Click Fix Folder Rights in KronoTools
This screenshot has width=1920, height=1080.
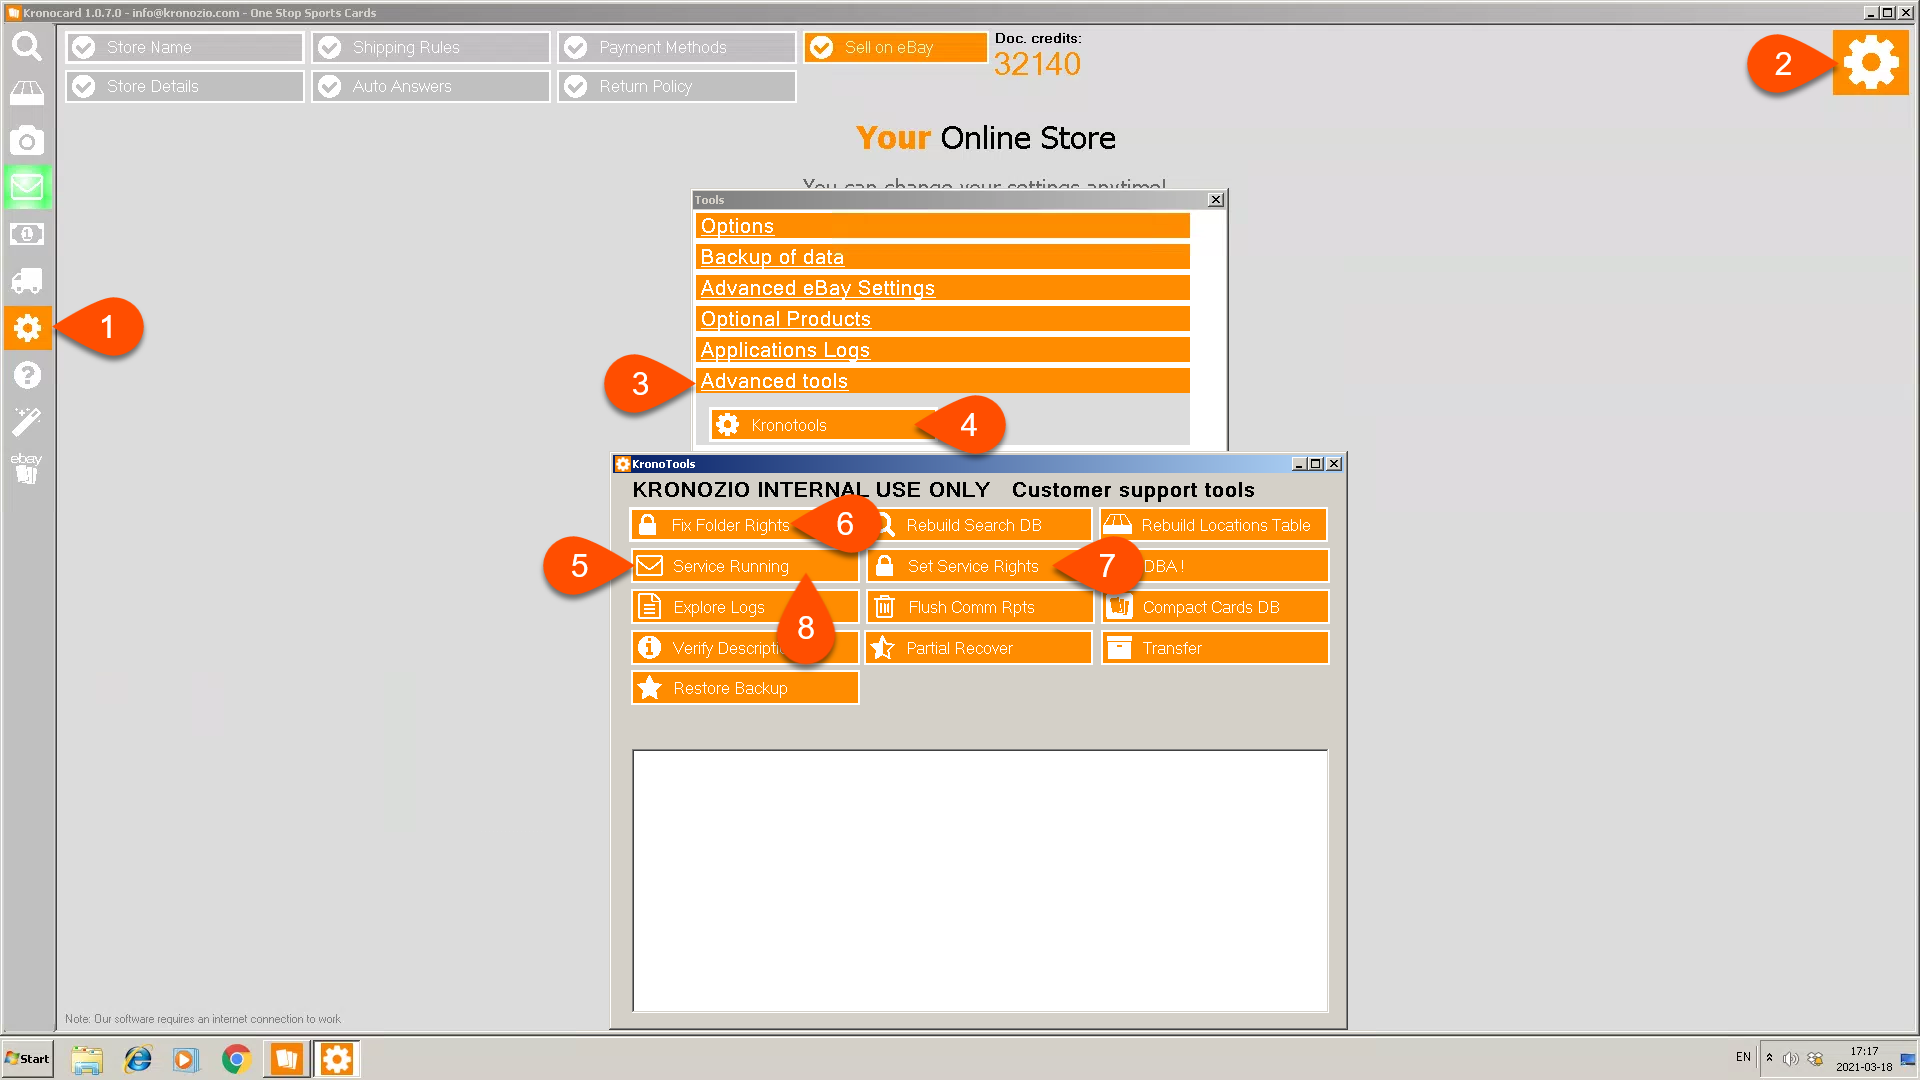click(x=744, y=525)
